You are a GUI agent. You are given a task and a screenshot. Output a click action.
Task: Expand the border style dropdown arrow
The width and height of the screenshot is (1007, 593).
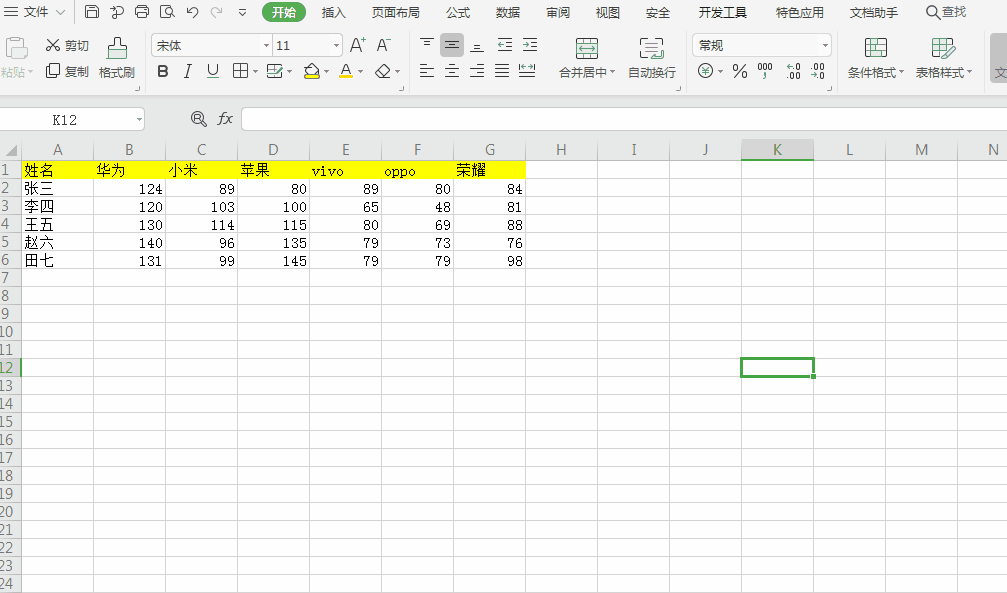pyautogui.click(x=255, y=71)
